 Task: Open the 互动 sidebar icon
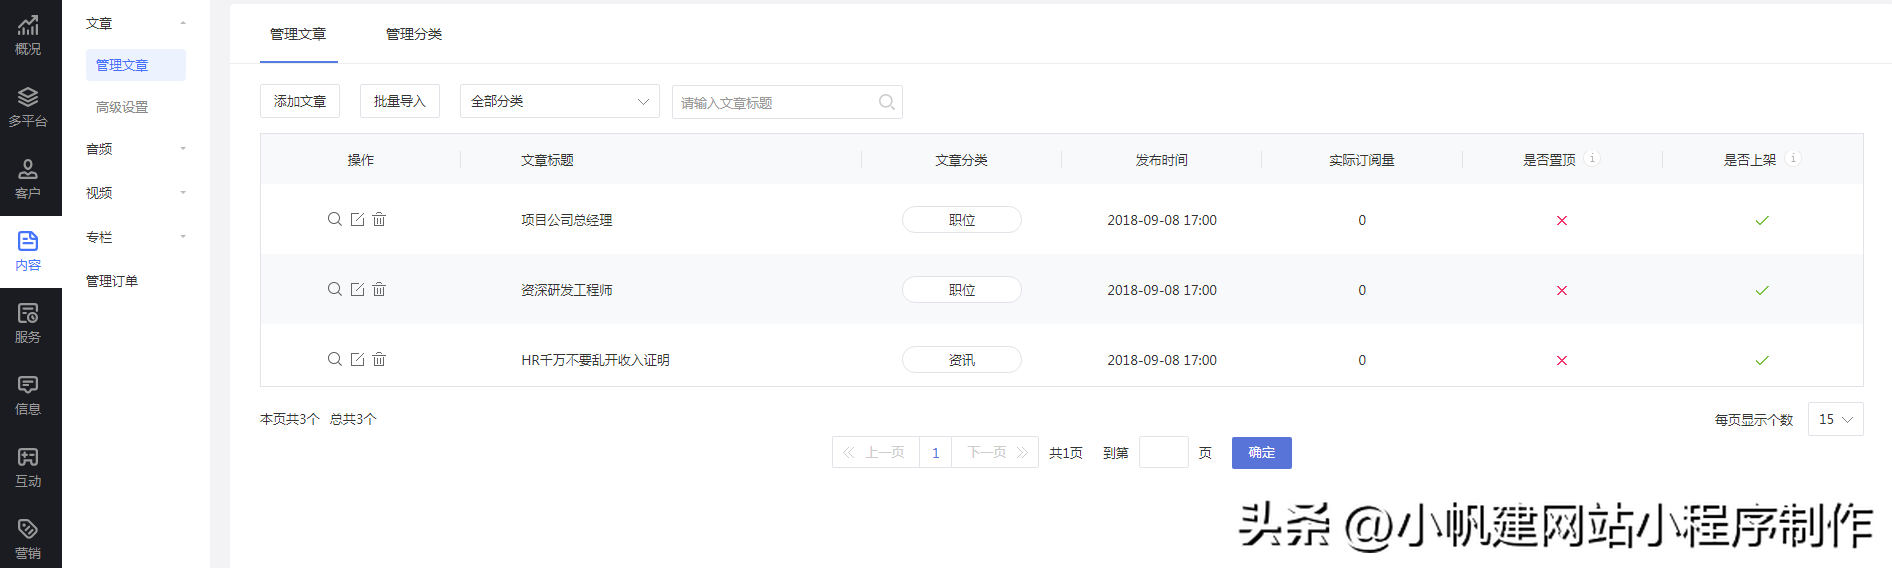[x=28, y=467]
